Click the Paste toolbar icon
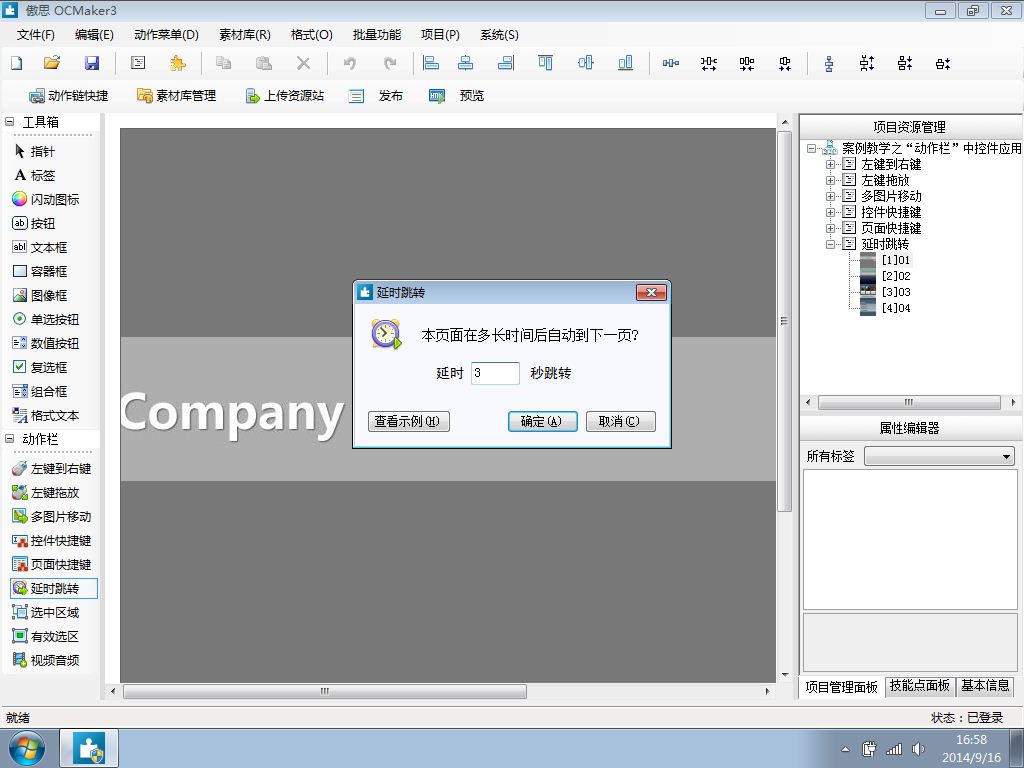 click(x=263, y=63)
